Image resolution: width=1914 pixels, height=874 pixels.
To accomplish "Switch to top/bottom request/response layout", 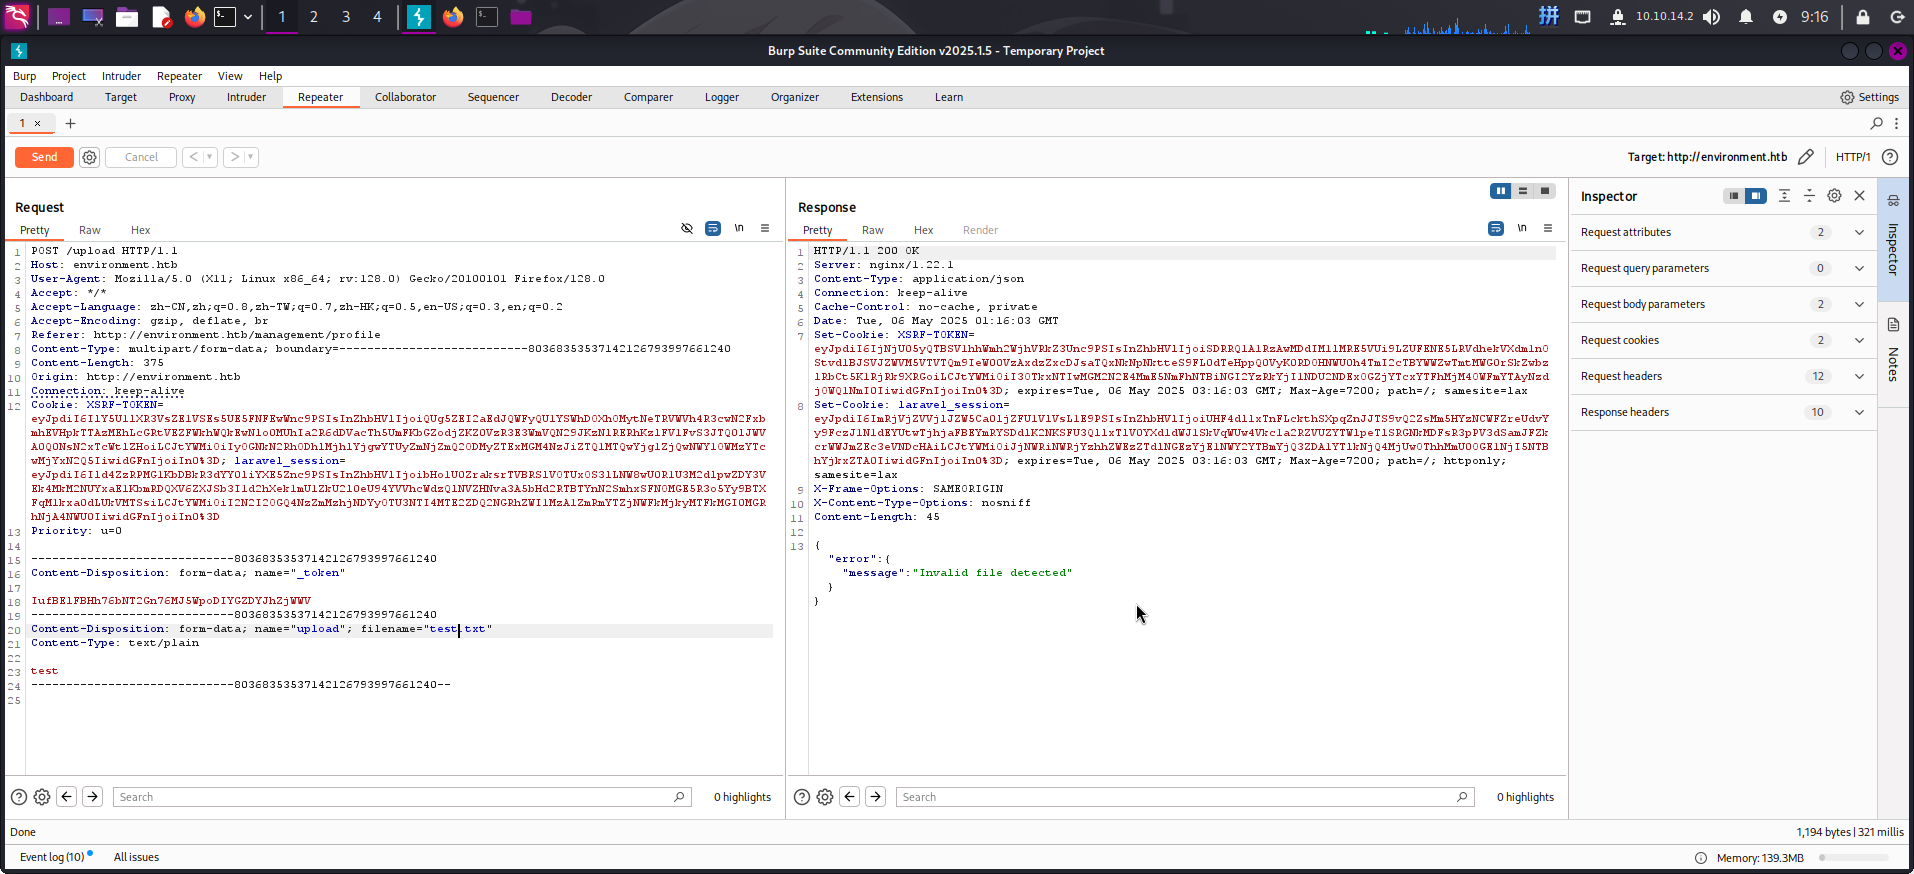I will tap(1523, 191).
